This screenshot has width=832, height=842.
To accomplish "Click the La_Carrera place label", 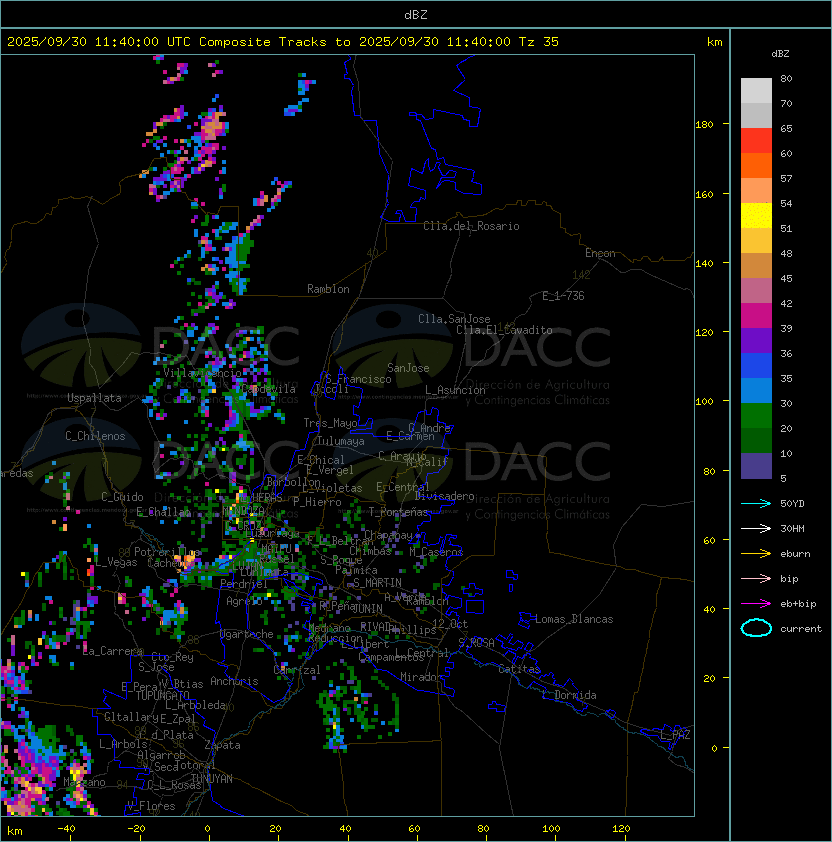I will point(112,651).
